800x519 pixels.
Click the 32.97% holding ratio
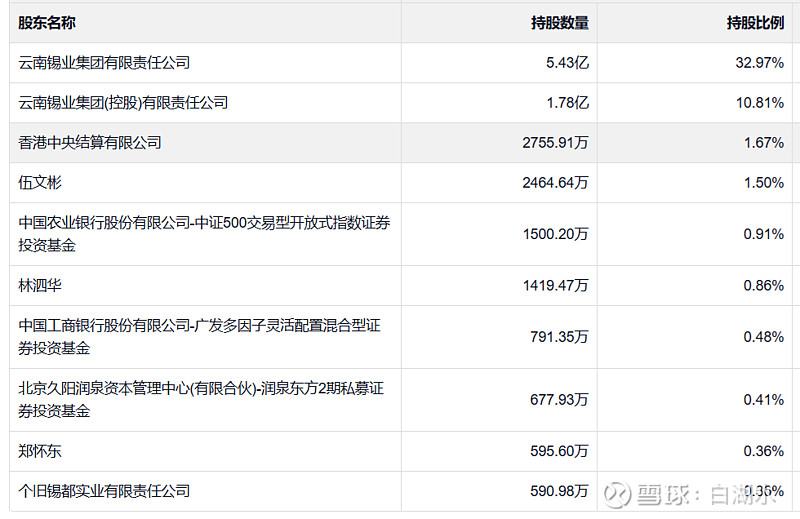(x=760, y=63)
